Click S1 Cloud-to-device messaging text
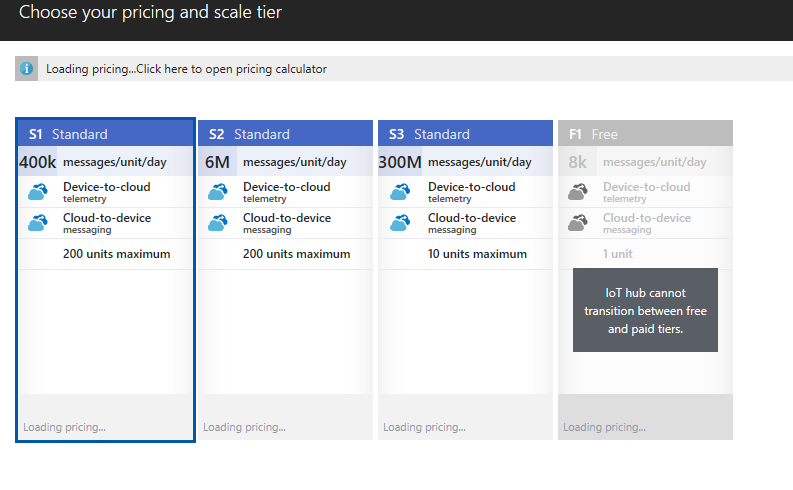 pos(107,222)
